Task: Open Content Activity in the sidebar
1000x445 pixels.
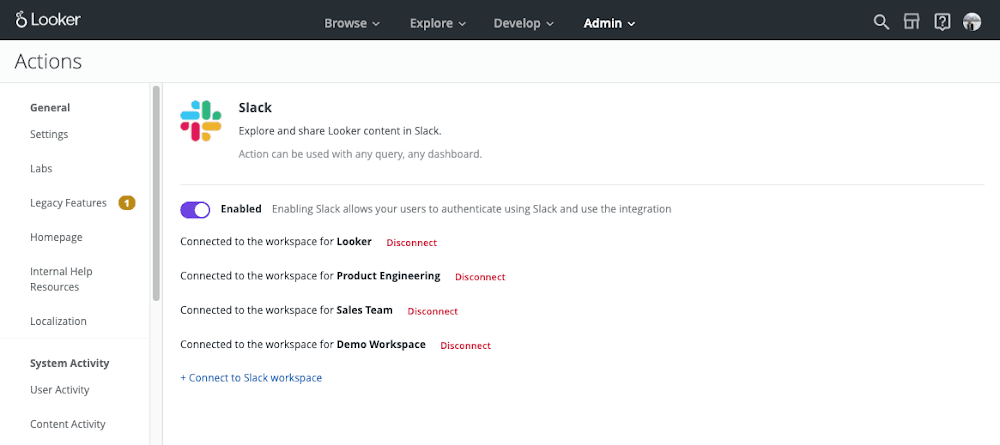Action: point(68,424)
